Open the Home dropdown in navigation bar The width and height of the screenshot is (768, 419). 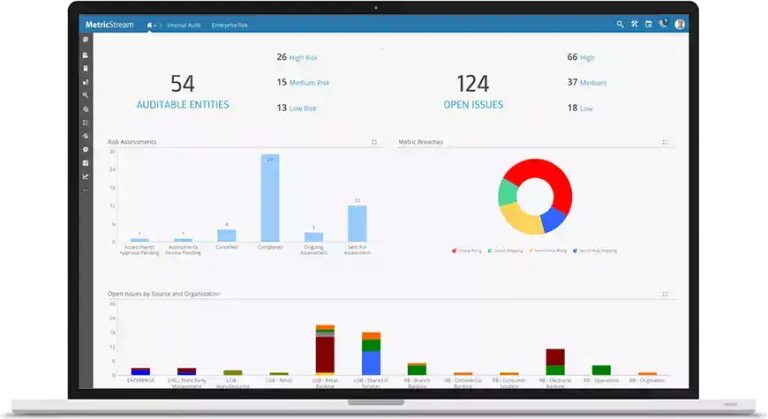[152, 24]
